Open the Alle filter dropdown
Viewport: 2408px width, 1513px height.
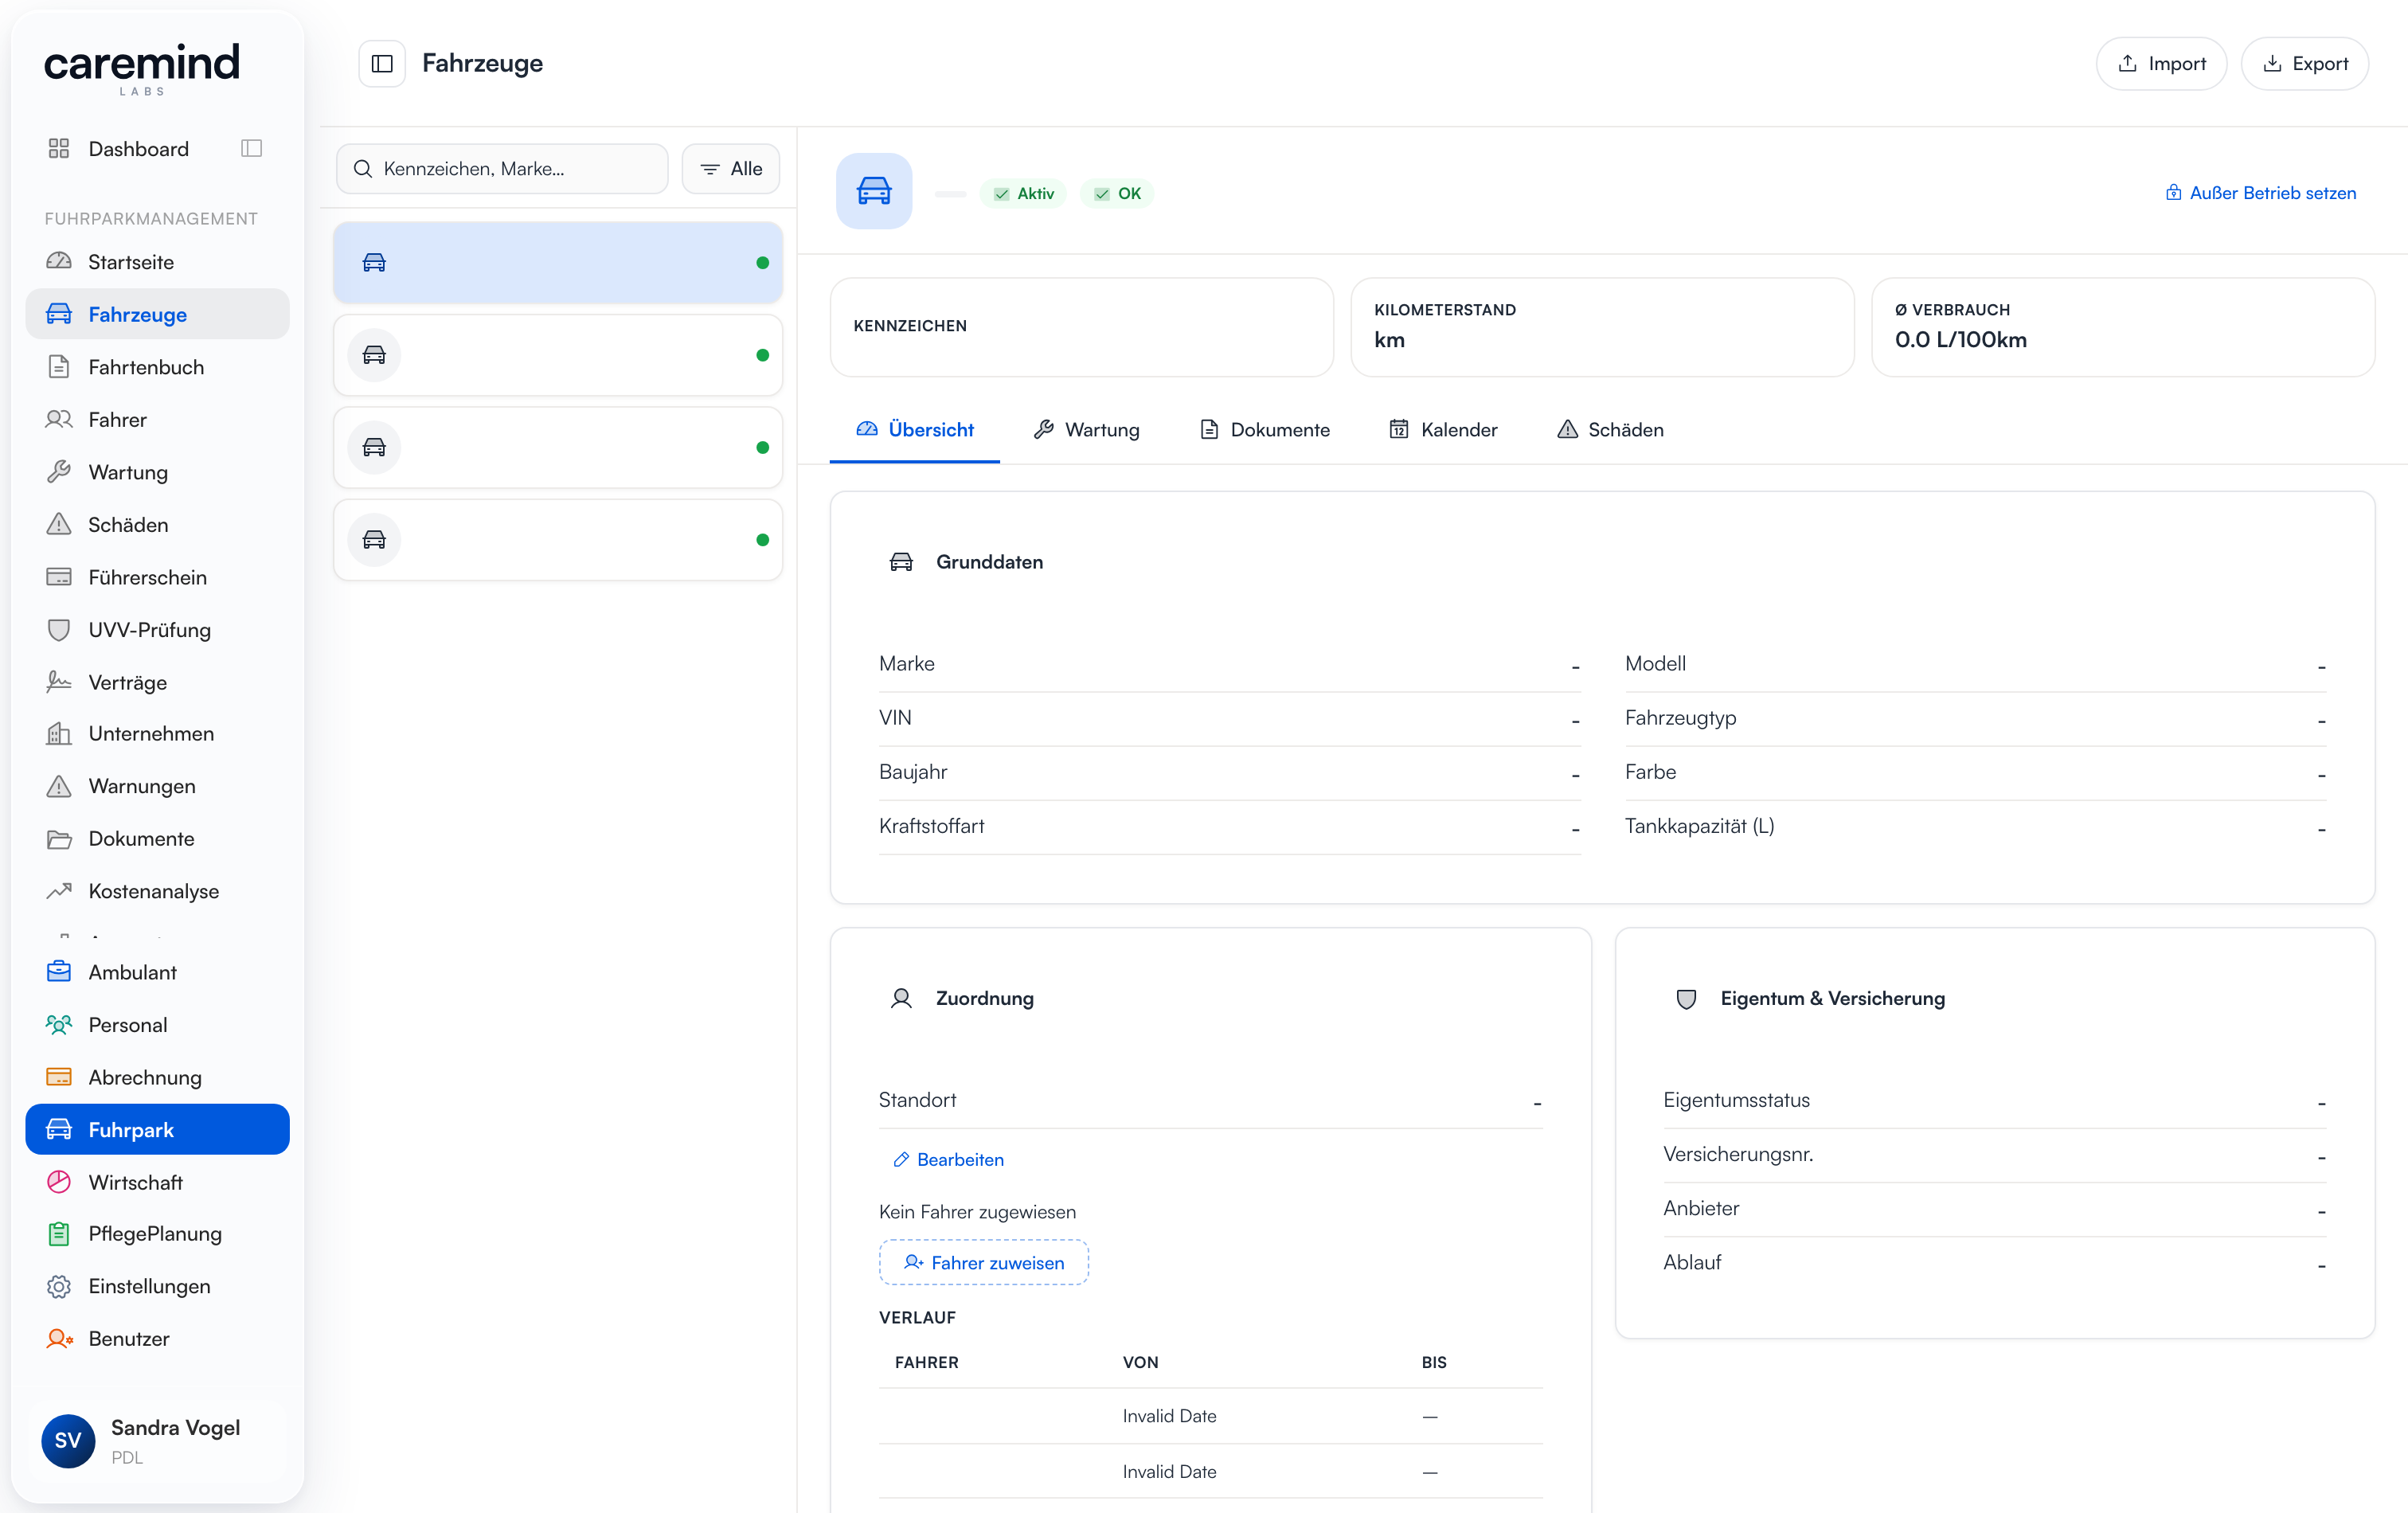coord(731,169)
